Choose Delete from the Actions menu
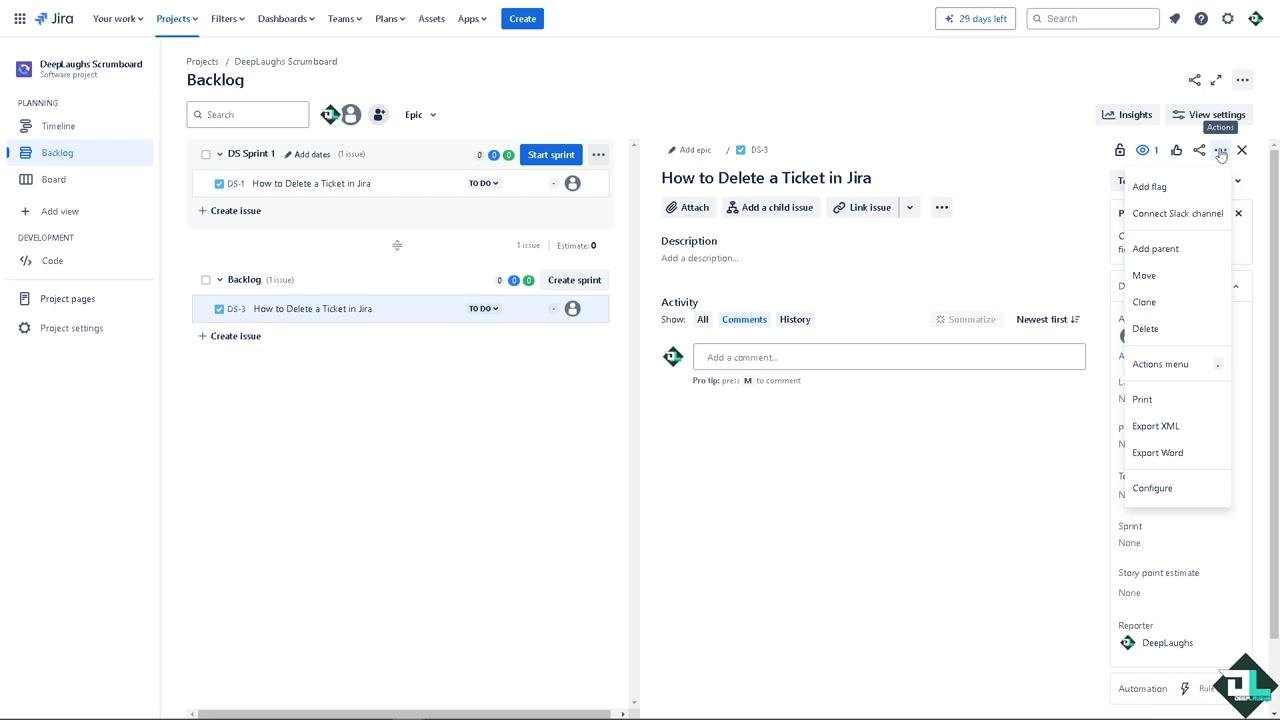 pyautogui.click(x=1177, y=329)
